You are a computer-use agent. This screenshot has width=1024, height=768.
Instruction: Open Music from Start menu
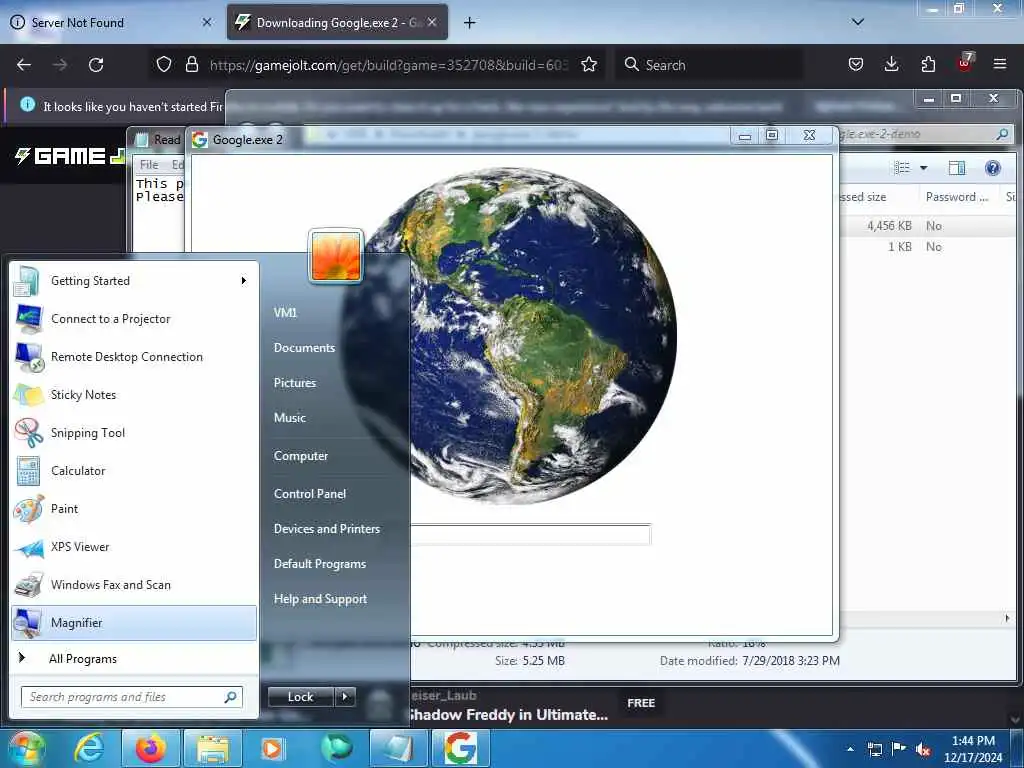point(290,418)
